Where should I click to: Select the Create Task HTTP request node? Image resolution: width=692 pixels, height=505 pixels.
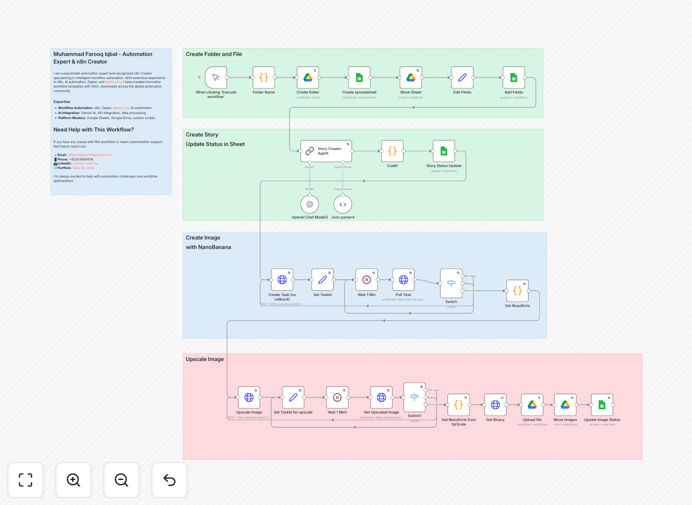coord(282,280)
